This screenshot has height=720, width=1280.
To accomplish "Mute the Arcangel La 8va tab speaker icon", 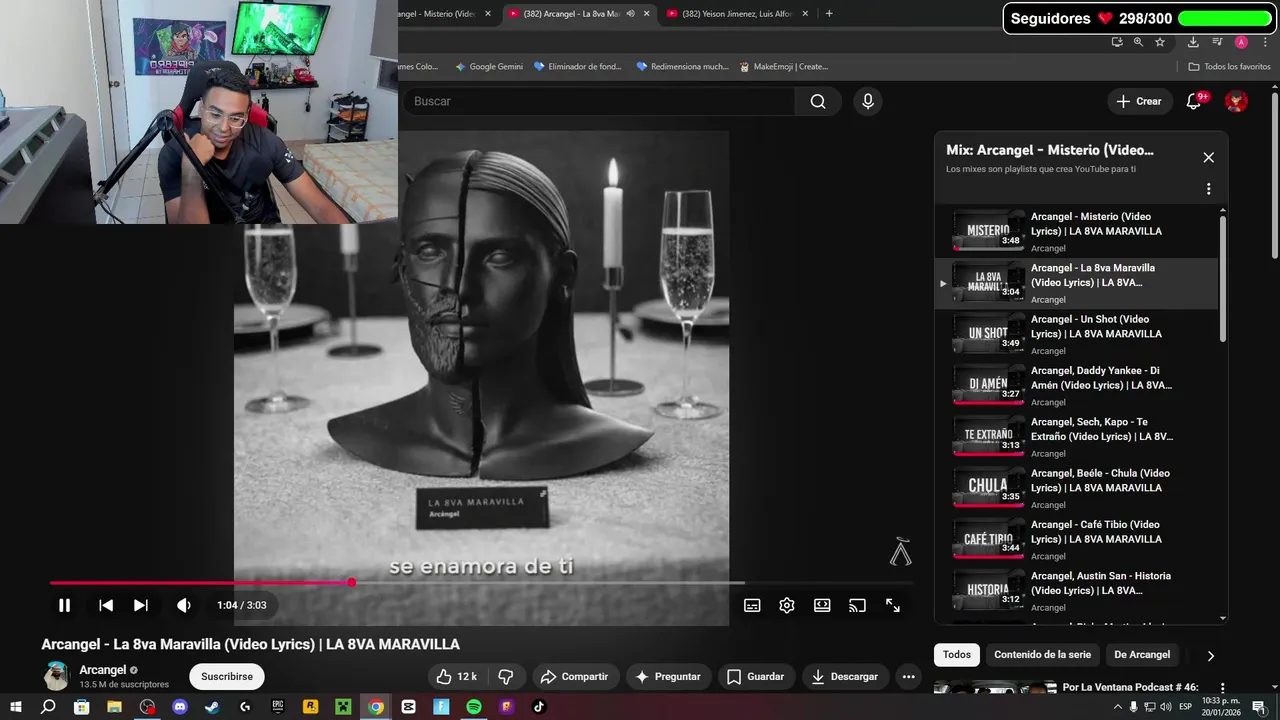I will point(631,14).
